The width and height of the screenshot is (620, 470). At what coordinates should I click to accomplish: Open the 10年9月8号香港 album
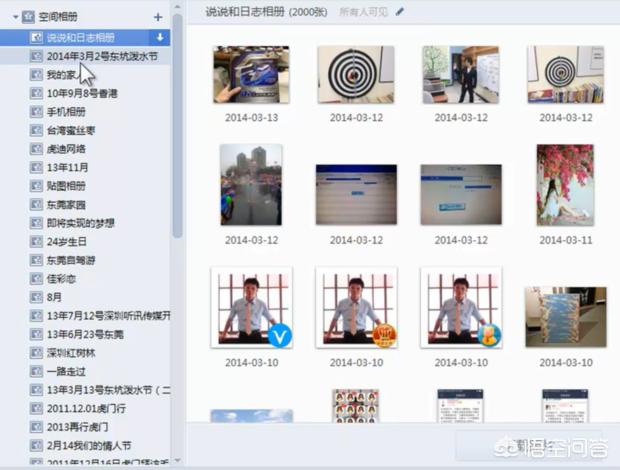pos(82,93)
